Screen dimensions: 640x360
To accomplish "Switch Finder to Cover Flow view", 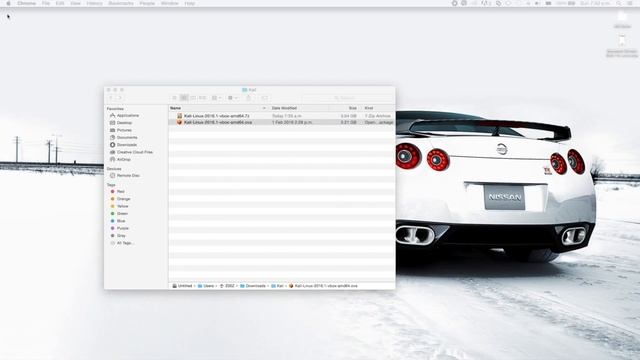I will 202,98.
